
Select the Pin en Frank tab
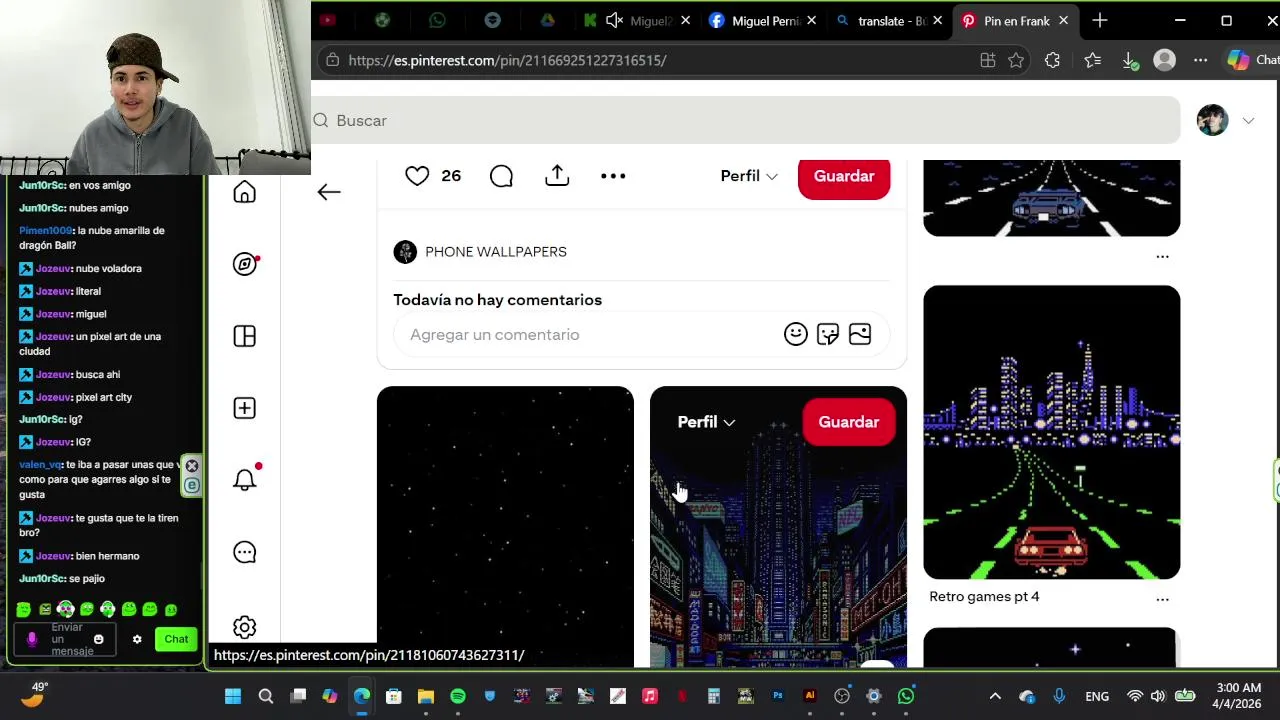(x=1014, y=20)
